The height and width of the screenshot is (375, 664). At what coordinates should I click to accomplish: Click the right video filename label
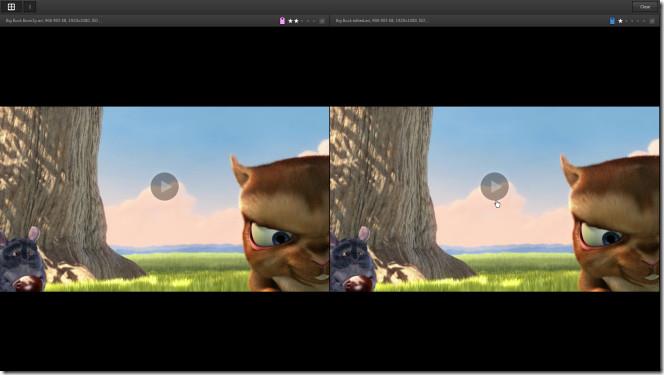(381, 20)
